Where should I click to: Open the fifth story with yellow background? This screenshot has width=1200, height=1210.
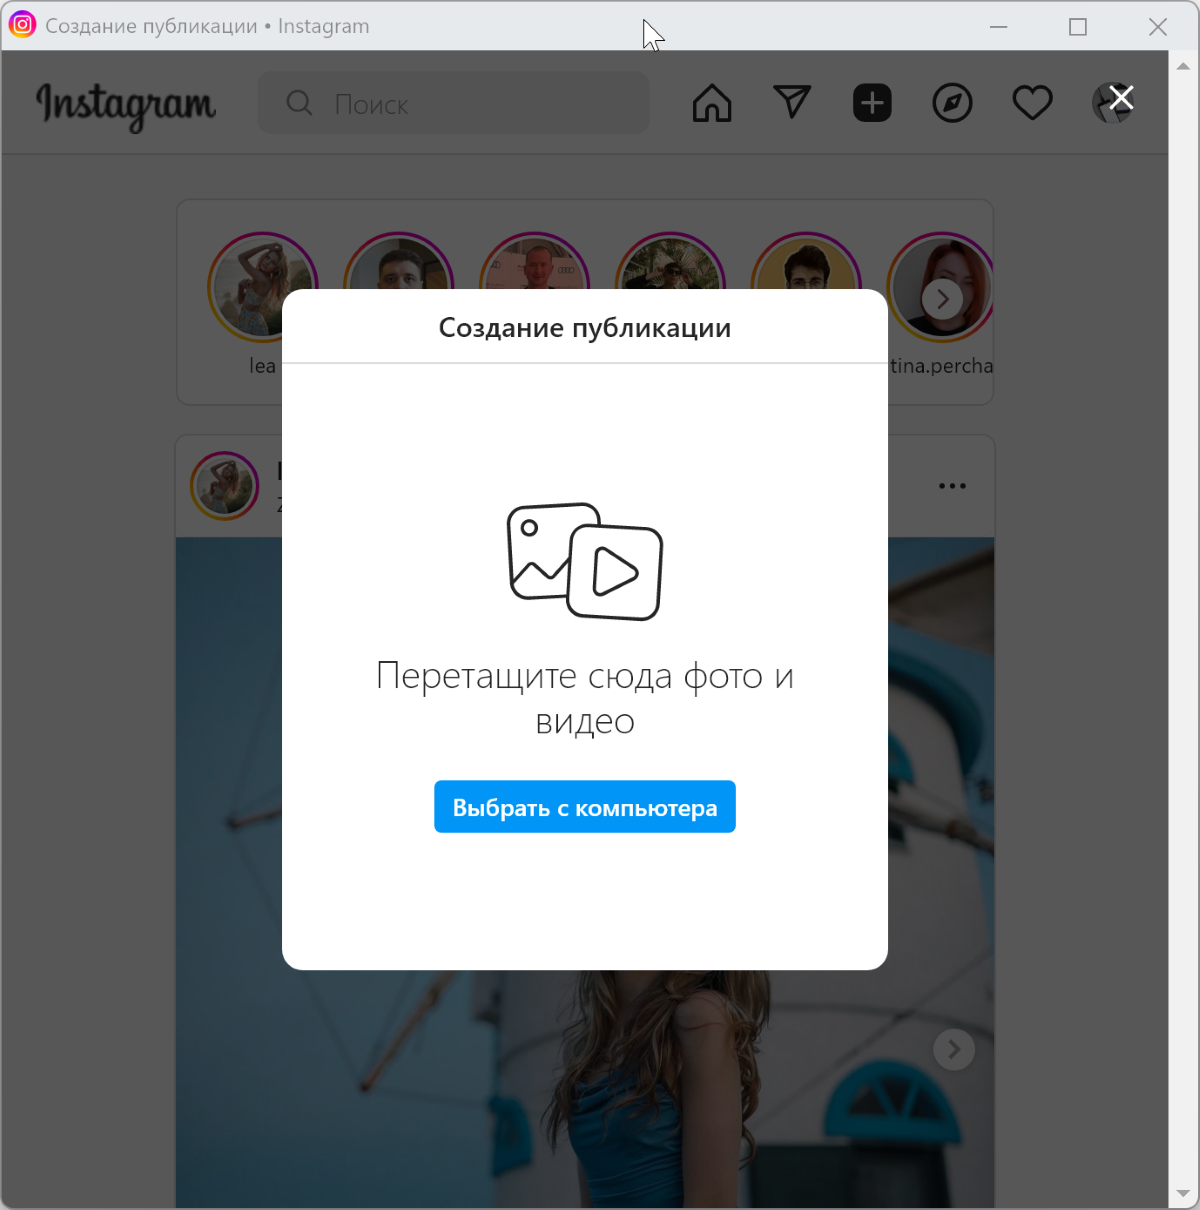[806, 262]
